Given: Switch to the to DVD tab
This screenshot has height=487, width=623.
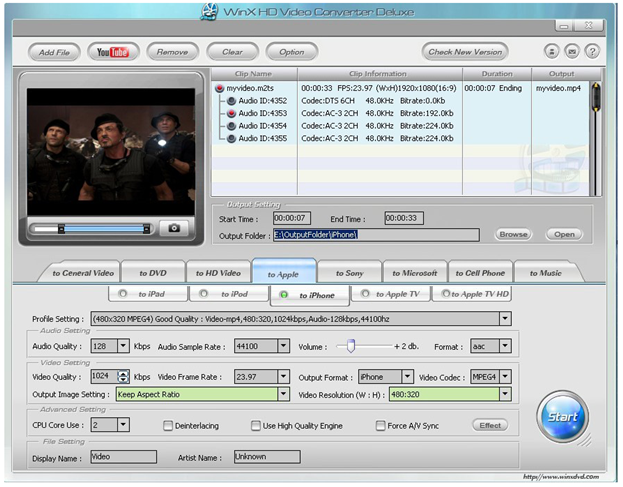Looking at the screenshot, I should [x=153, y=273].
